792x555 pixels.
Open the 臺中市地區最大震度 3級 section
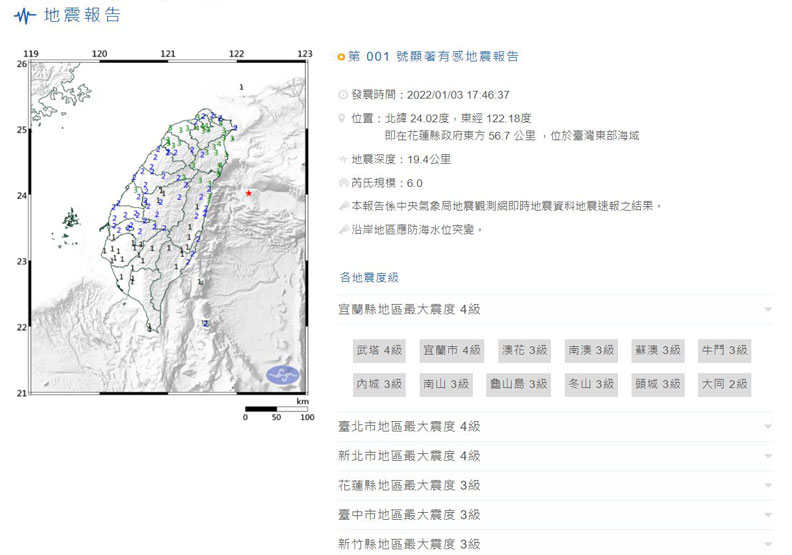coord(767,514)
